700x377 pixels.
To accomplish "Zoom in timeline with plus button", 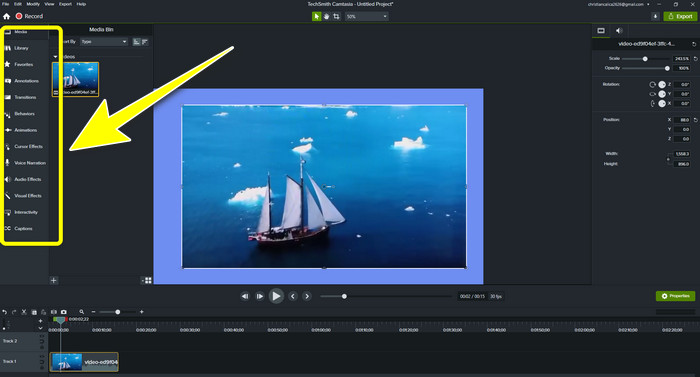I will pyautogui.click(x=142, y=312).
